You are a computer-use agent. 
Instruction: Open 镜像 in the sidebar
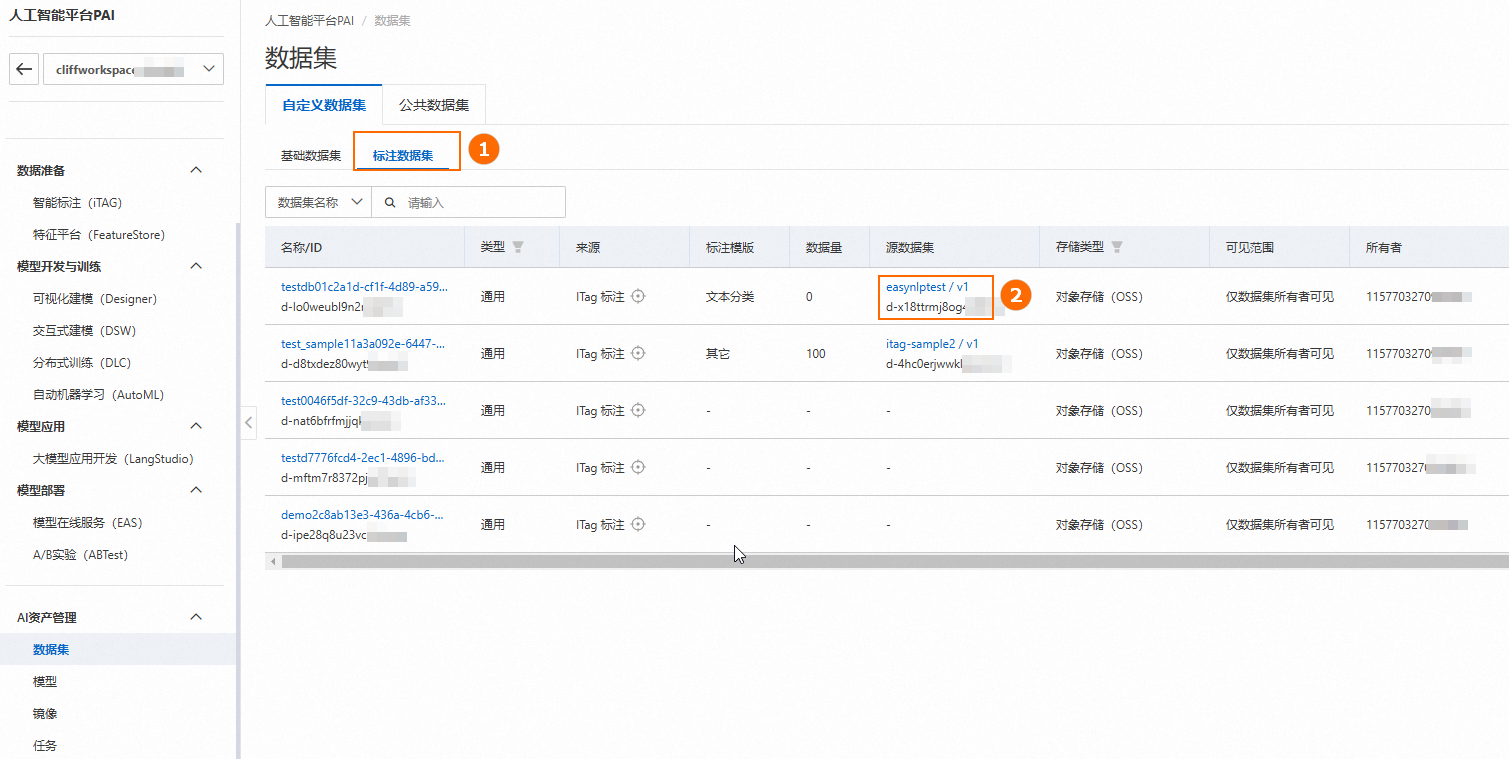tap(45, 713)
